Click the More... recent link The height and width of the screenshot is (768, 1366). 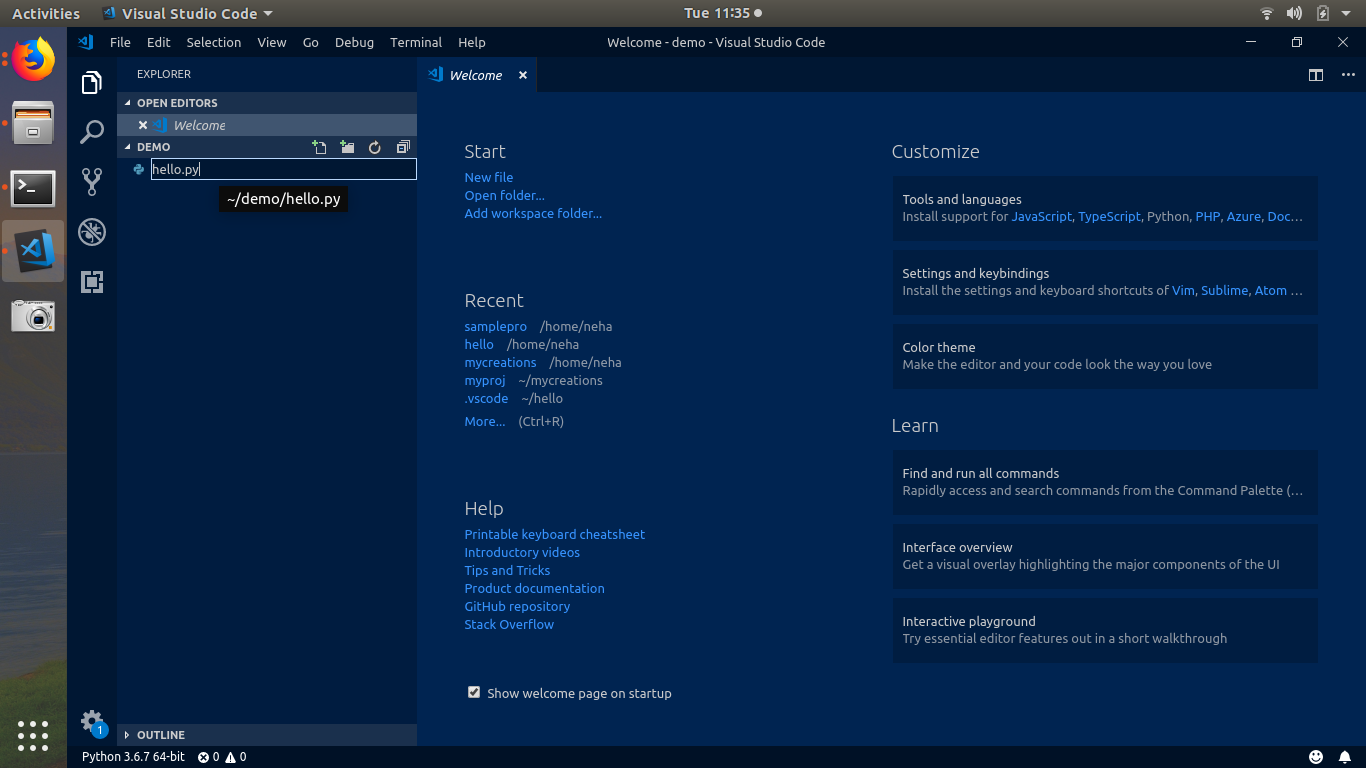point(485,421)
